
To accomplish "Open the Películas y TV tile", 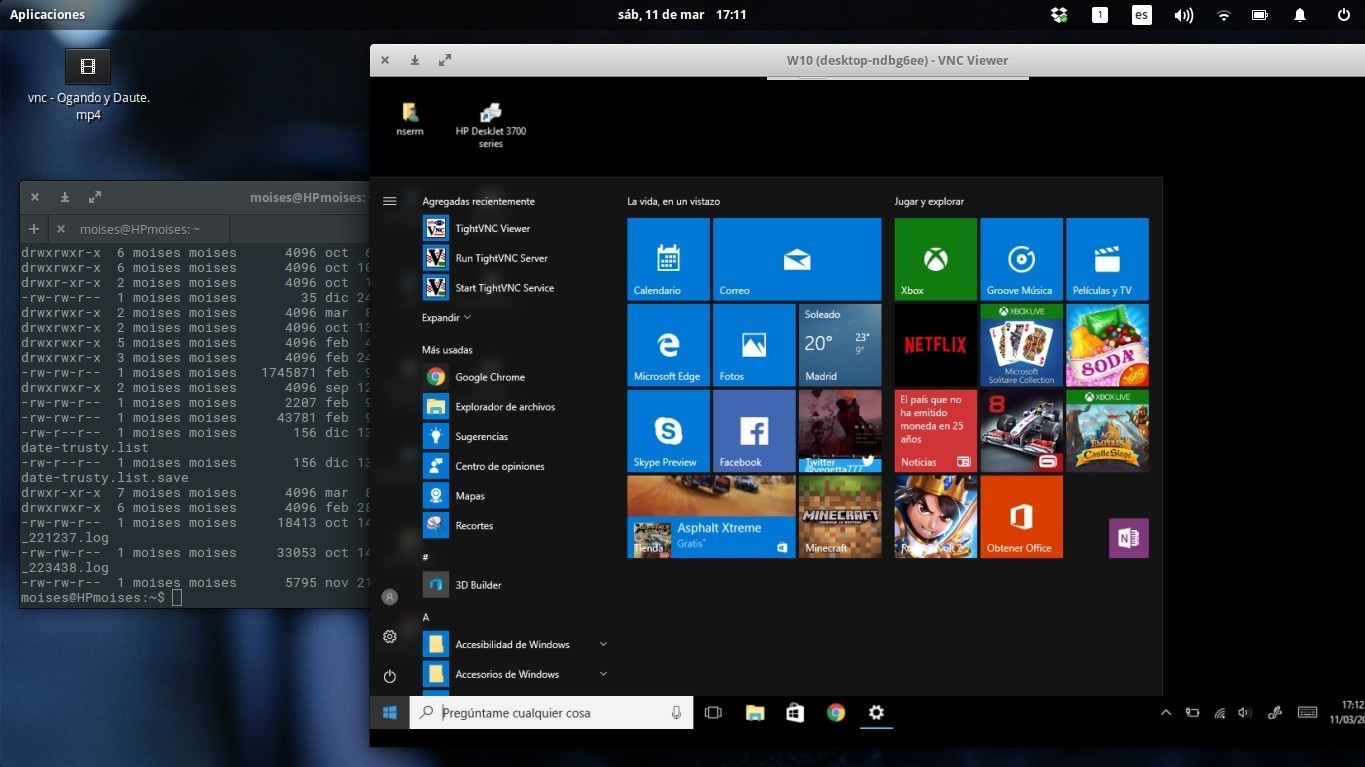I will (1107, 259).
